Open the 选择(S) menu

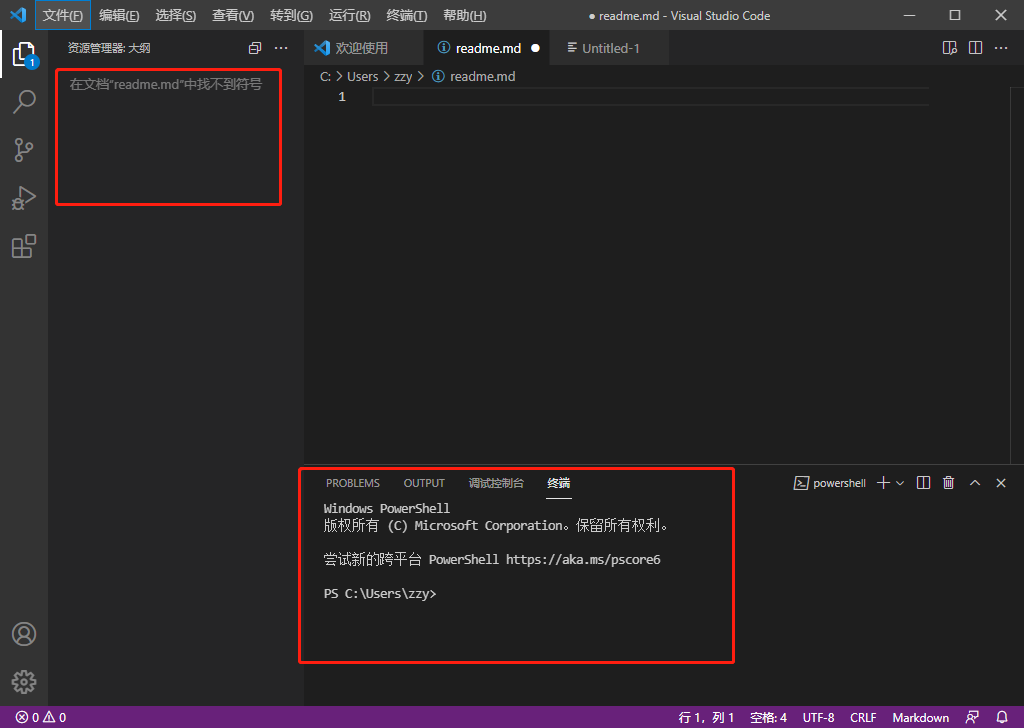click(x=176, y=15)
